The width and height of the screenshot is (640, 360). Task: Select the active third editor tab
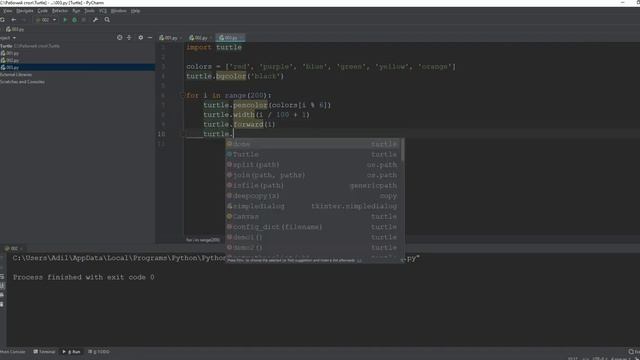(231, 38)
